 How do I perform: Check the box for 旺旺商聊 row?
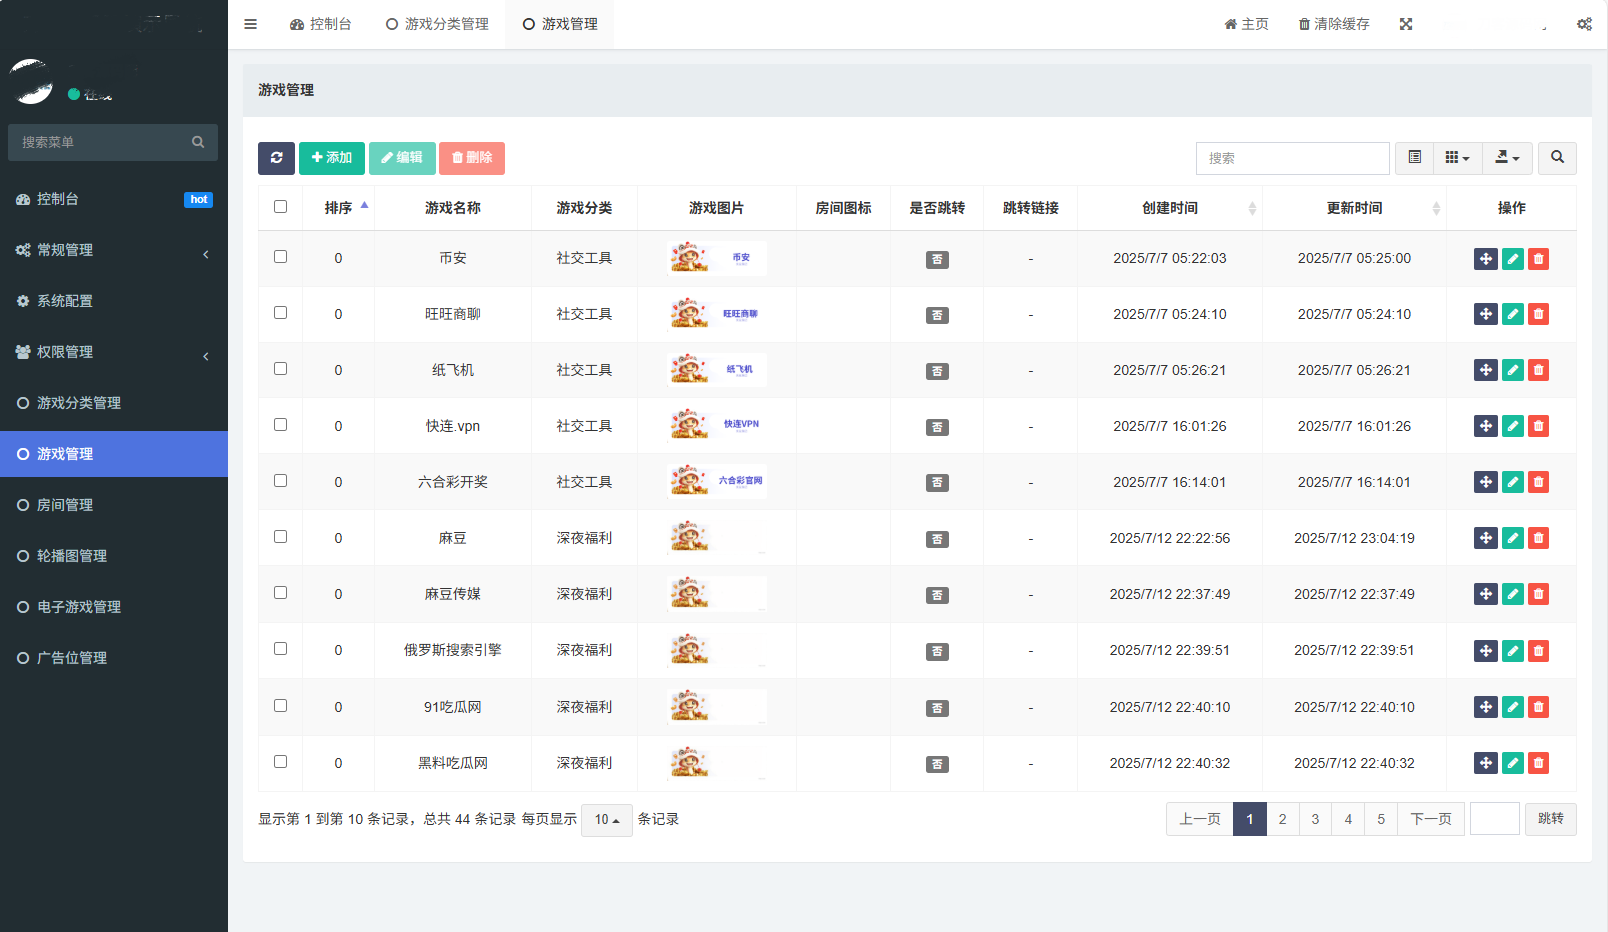pos(281,313)
